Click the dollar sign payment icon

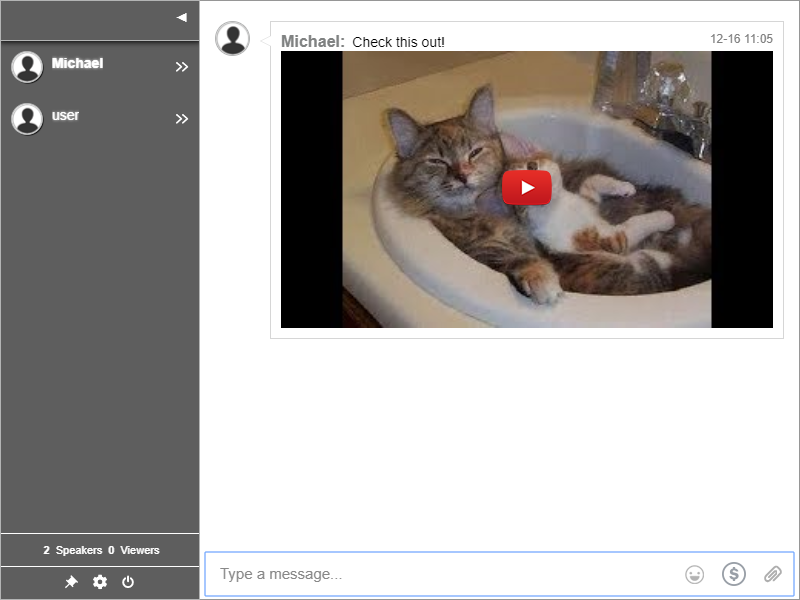point(734,574)
